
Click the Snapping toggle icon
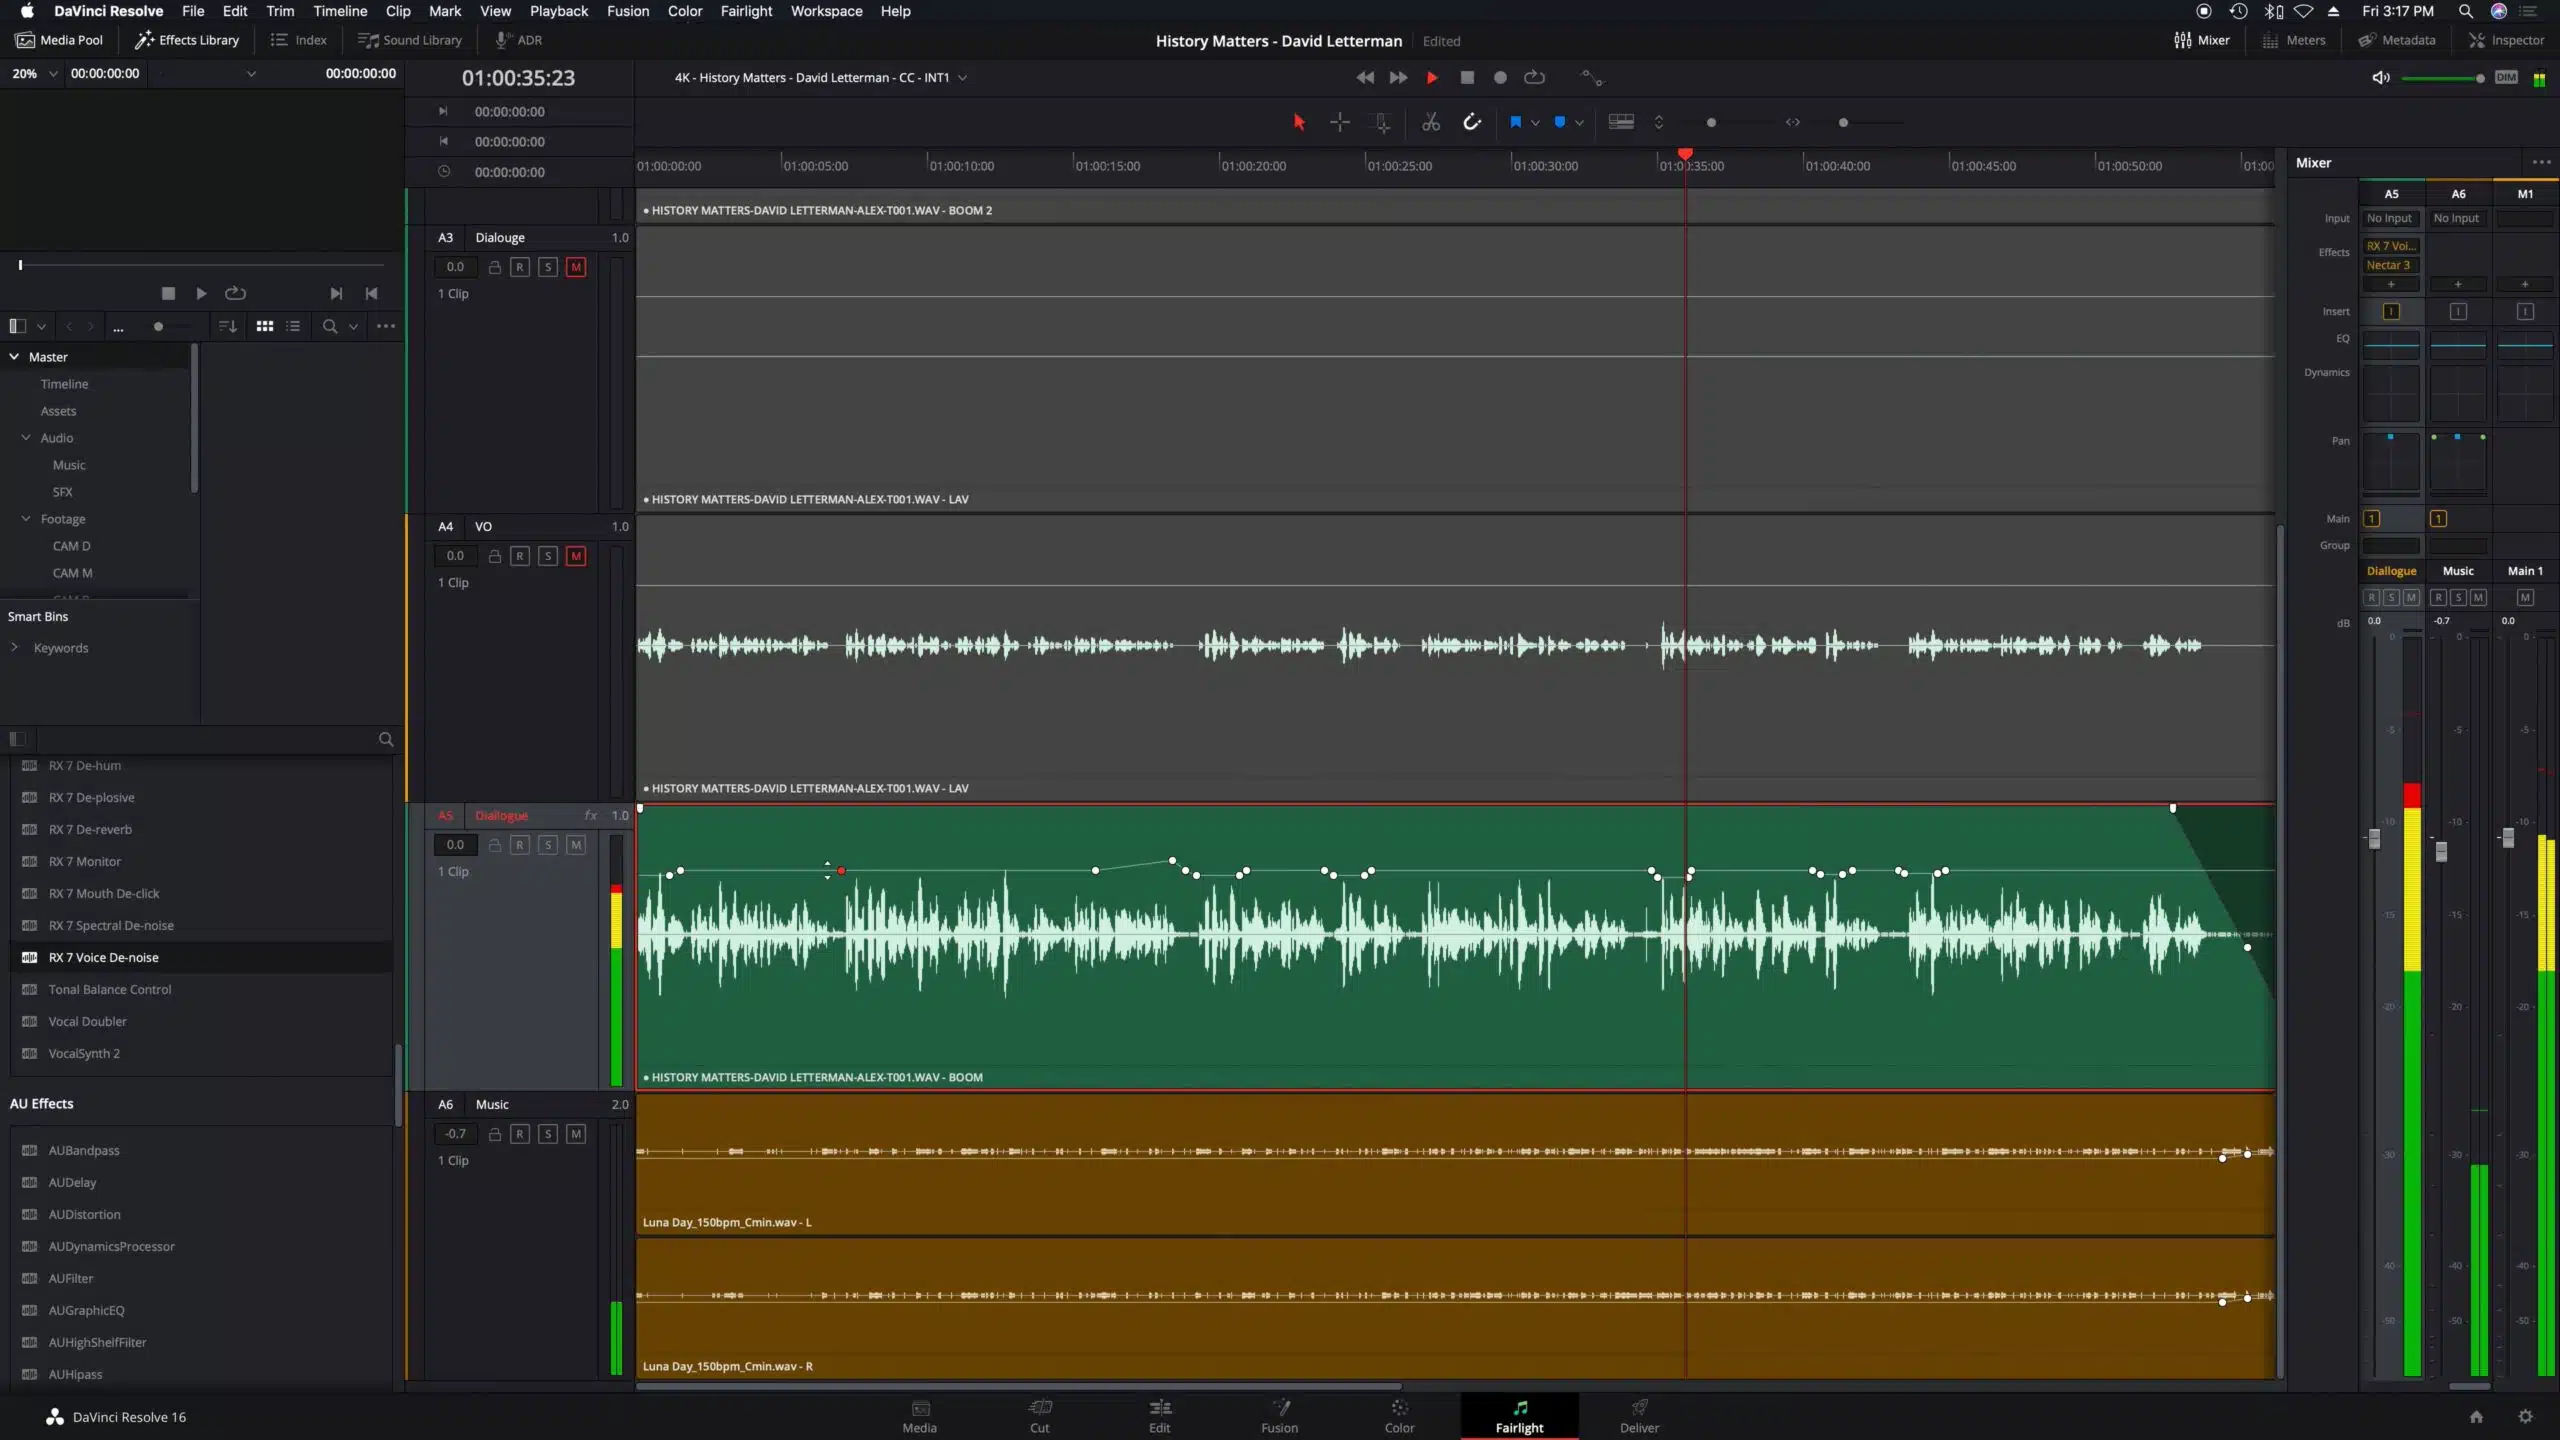(1472, 121)
